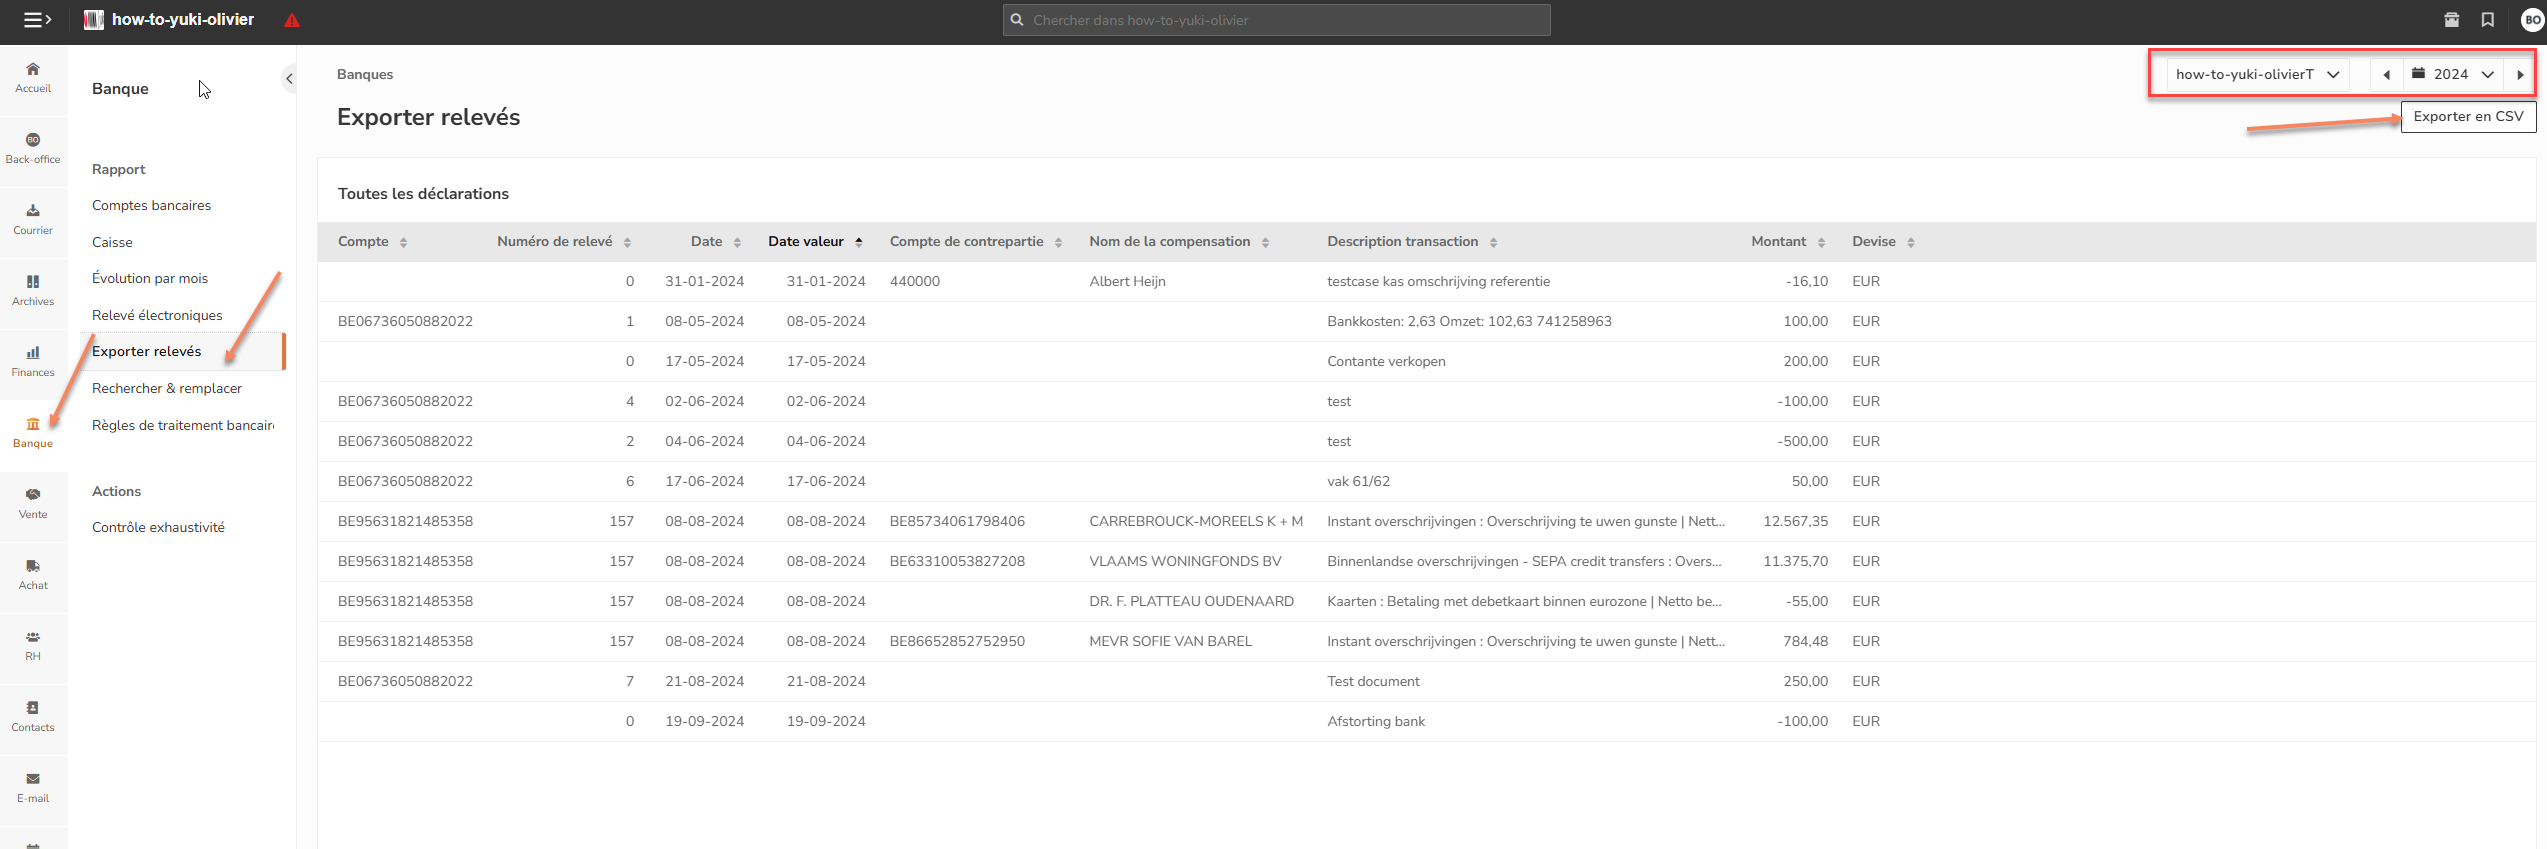The image size is (2547, 849).
Task: Click counterparty account BE85734061798406
Action: [x=957, y=521]
